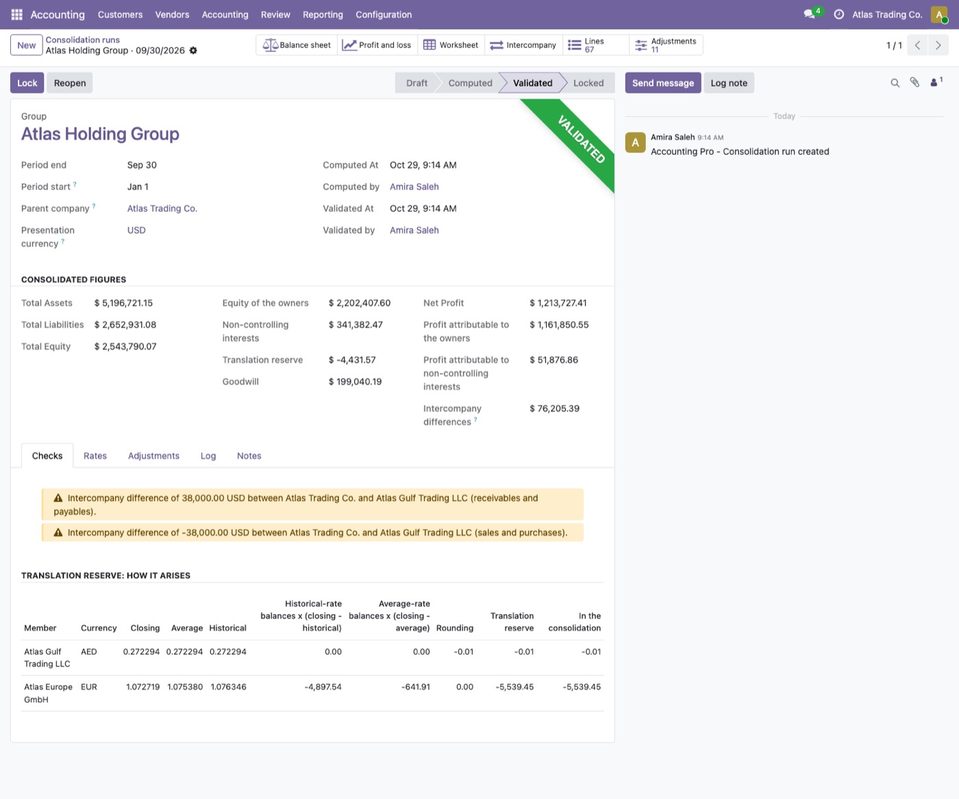Select the Locked status stage
959x799 pixels.
(x=588, y=83)
